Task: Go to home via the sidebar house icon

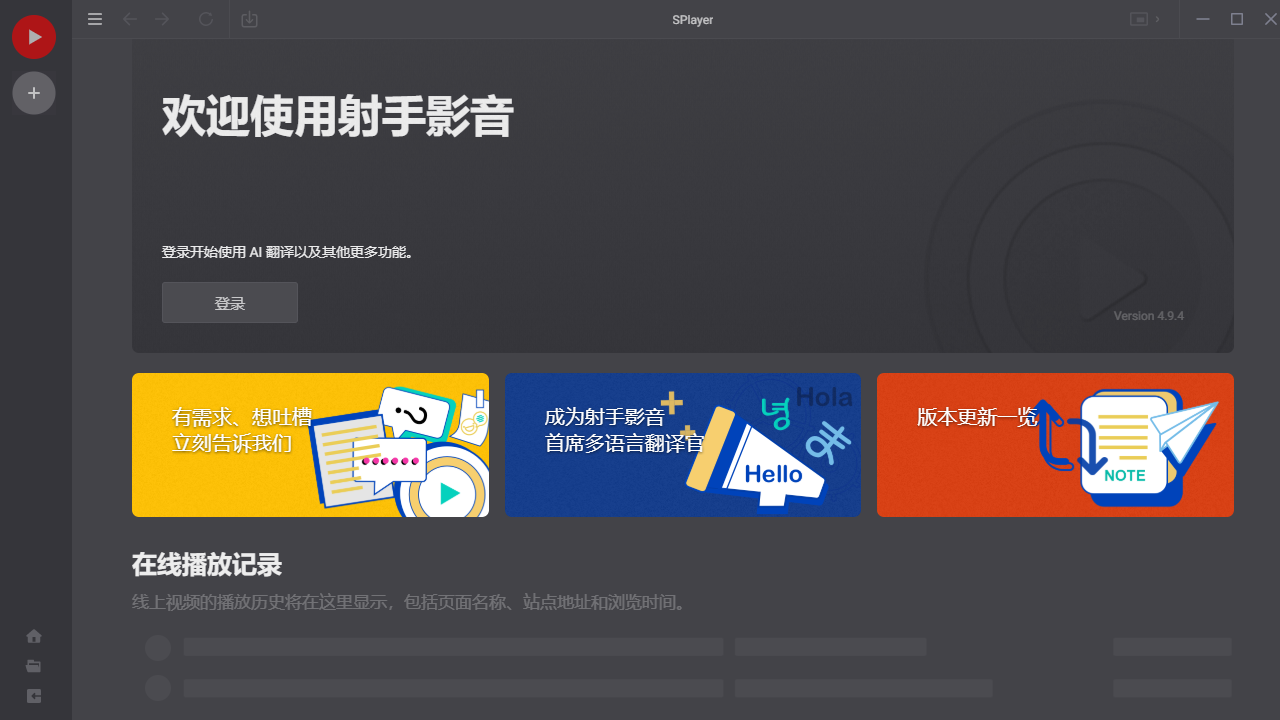Action: click(34, 636)
